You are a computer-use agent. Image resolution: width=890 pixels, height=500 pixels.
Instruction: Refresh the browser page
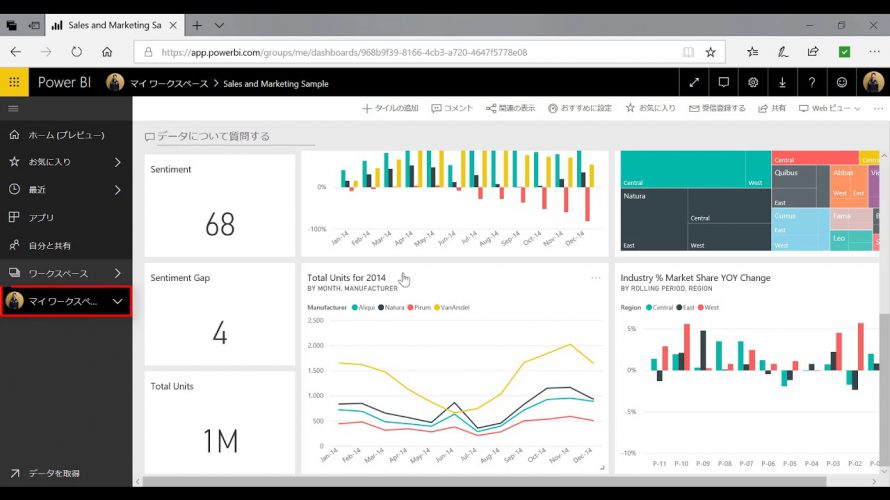click(x=76, y=52)
